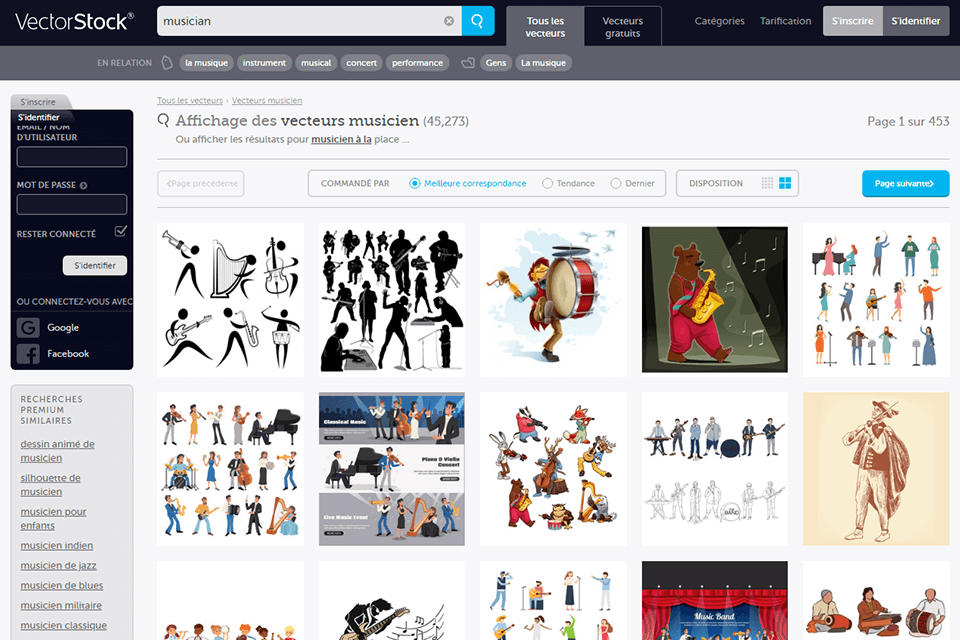Select the large grid layout icon
The width and height of the screenshot is (960, 640).
pyautogui.click(x=785, y=183)
